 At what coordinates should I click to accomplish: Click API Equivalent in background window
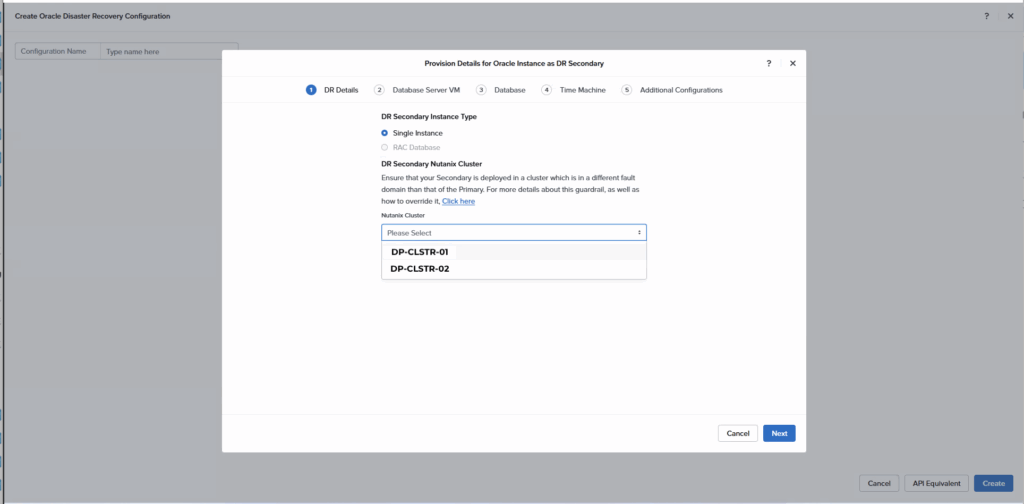[936, 483]
